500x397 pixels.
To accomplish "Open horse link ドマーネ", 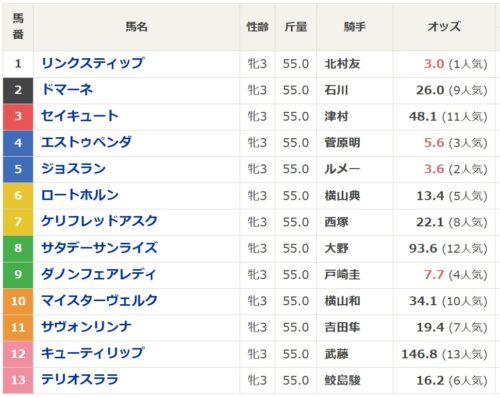I will point(67,90).
